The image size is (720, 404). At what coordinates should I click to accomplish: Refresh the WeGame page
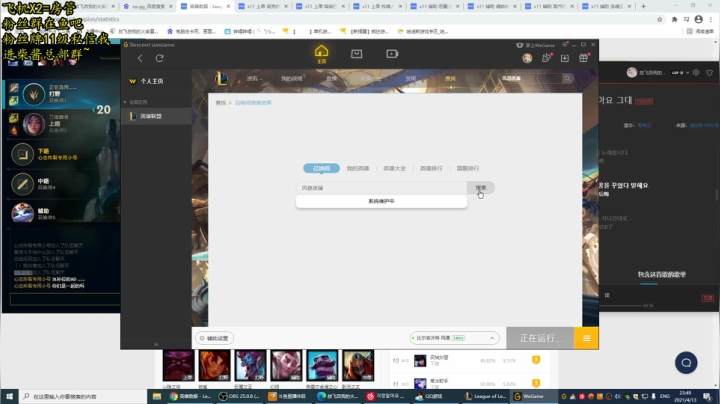[x=159, y=58]
